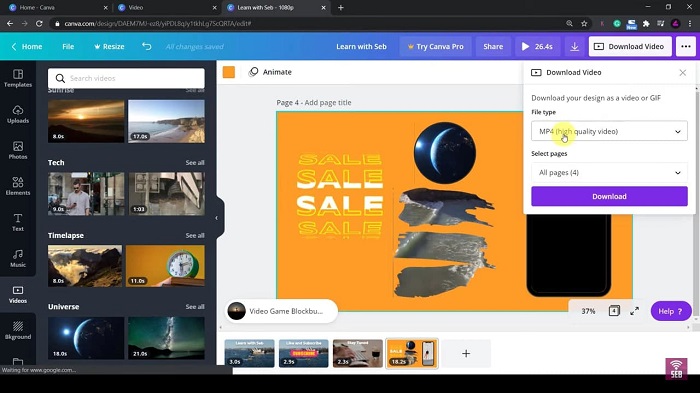Open the browser extensions puzzle icon
The height and width of the screenshot is (393, 700).
tap(646, 23)
